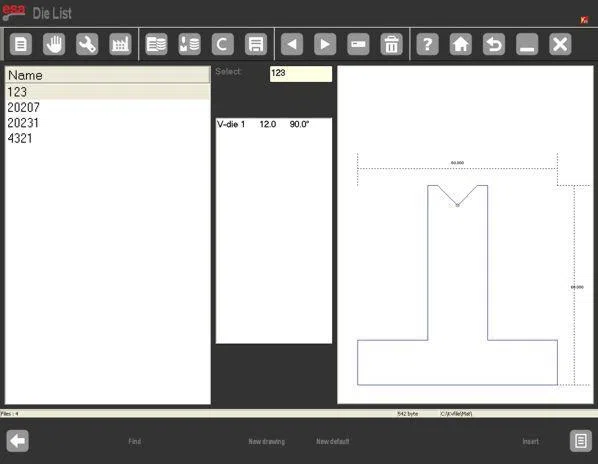Open the wrench settings icon
Screen dimensions: 598x464
point(87,44)
